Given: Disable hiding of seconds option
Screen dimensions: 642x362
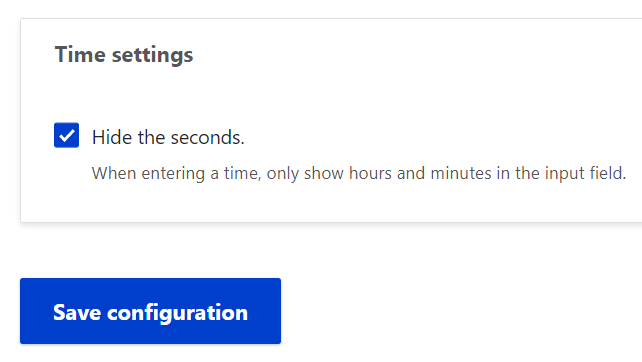Looking at the screenshot, I should point(66,135).
